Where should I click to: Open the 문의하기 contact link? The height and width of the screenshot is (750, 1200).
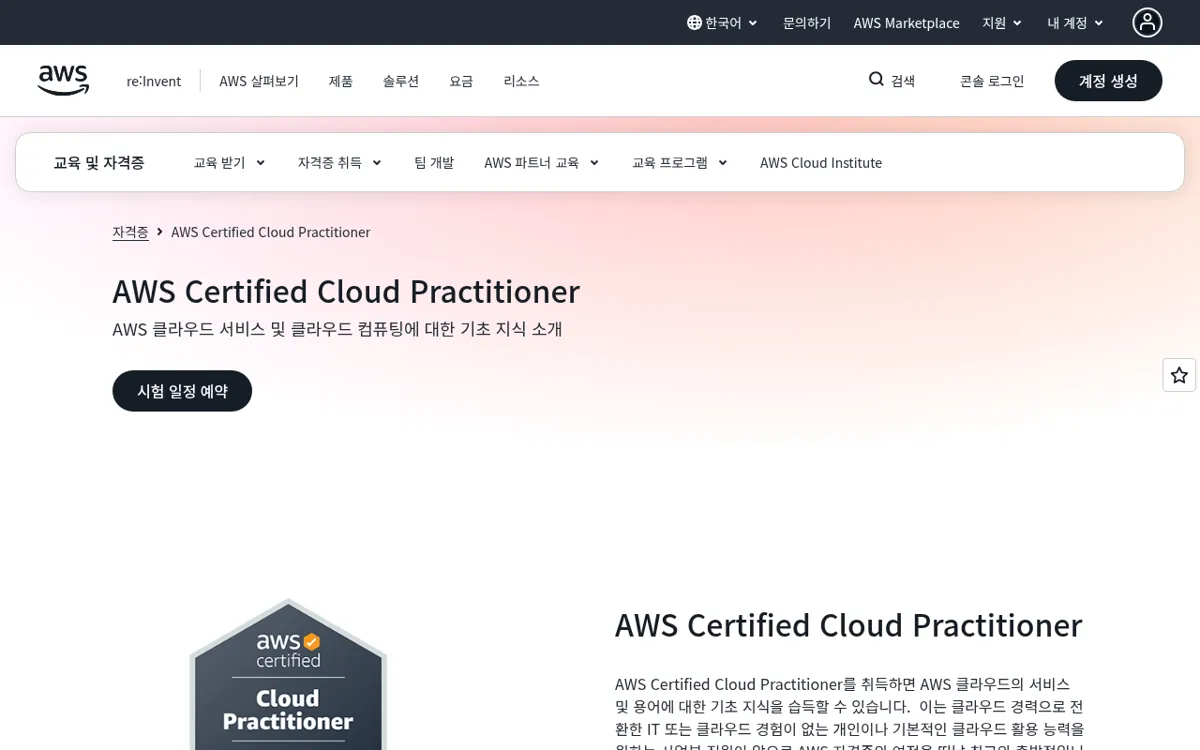pyautogui.click(x=807, y=22)
